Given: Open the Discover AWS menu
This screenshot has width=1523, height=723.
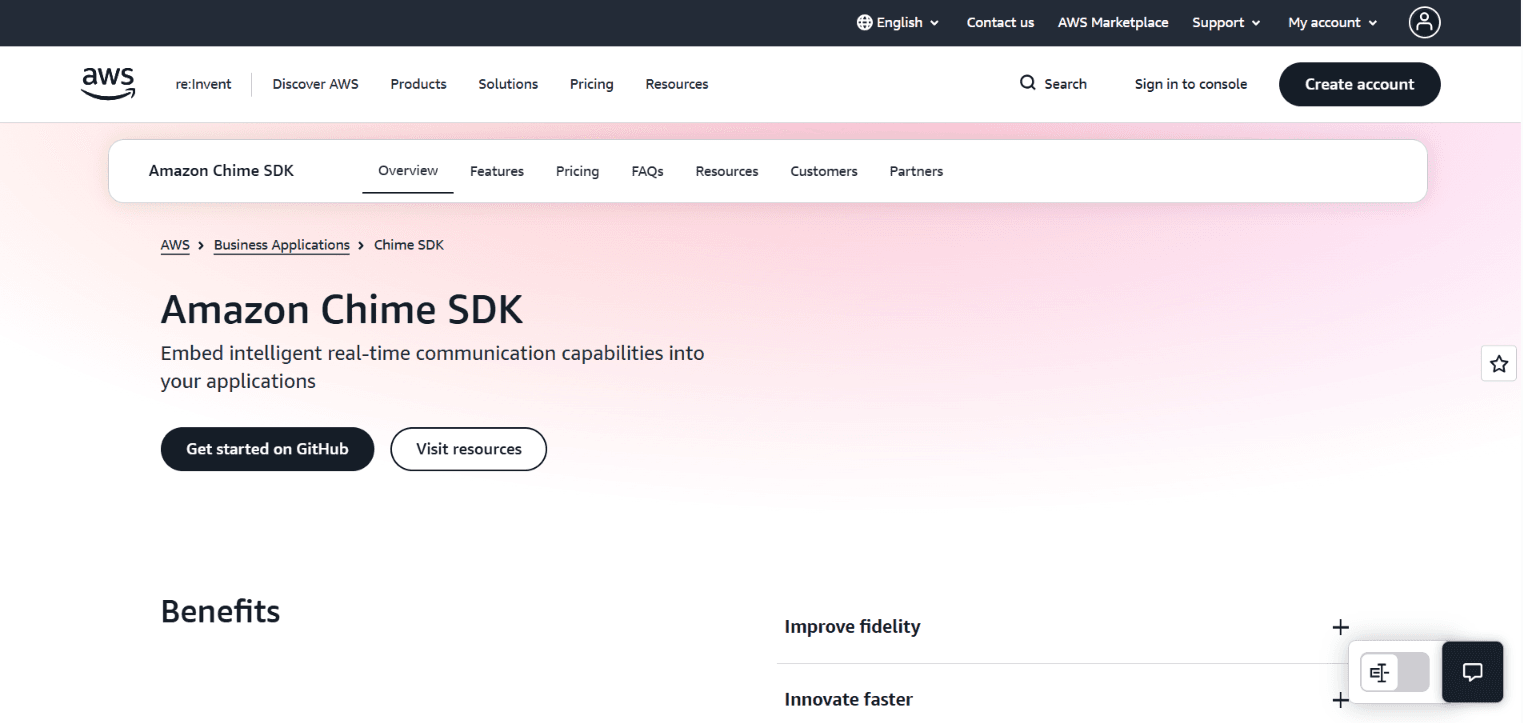Looking at the screenshot, I should (x=315, y=84).
